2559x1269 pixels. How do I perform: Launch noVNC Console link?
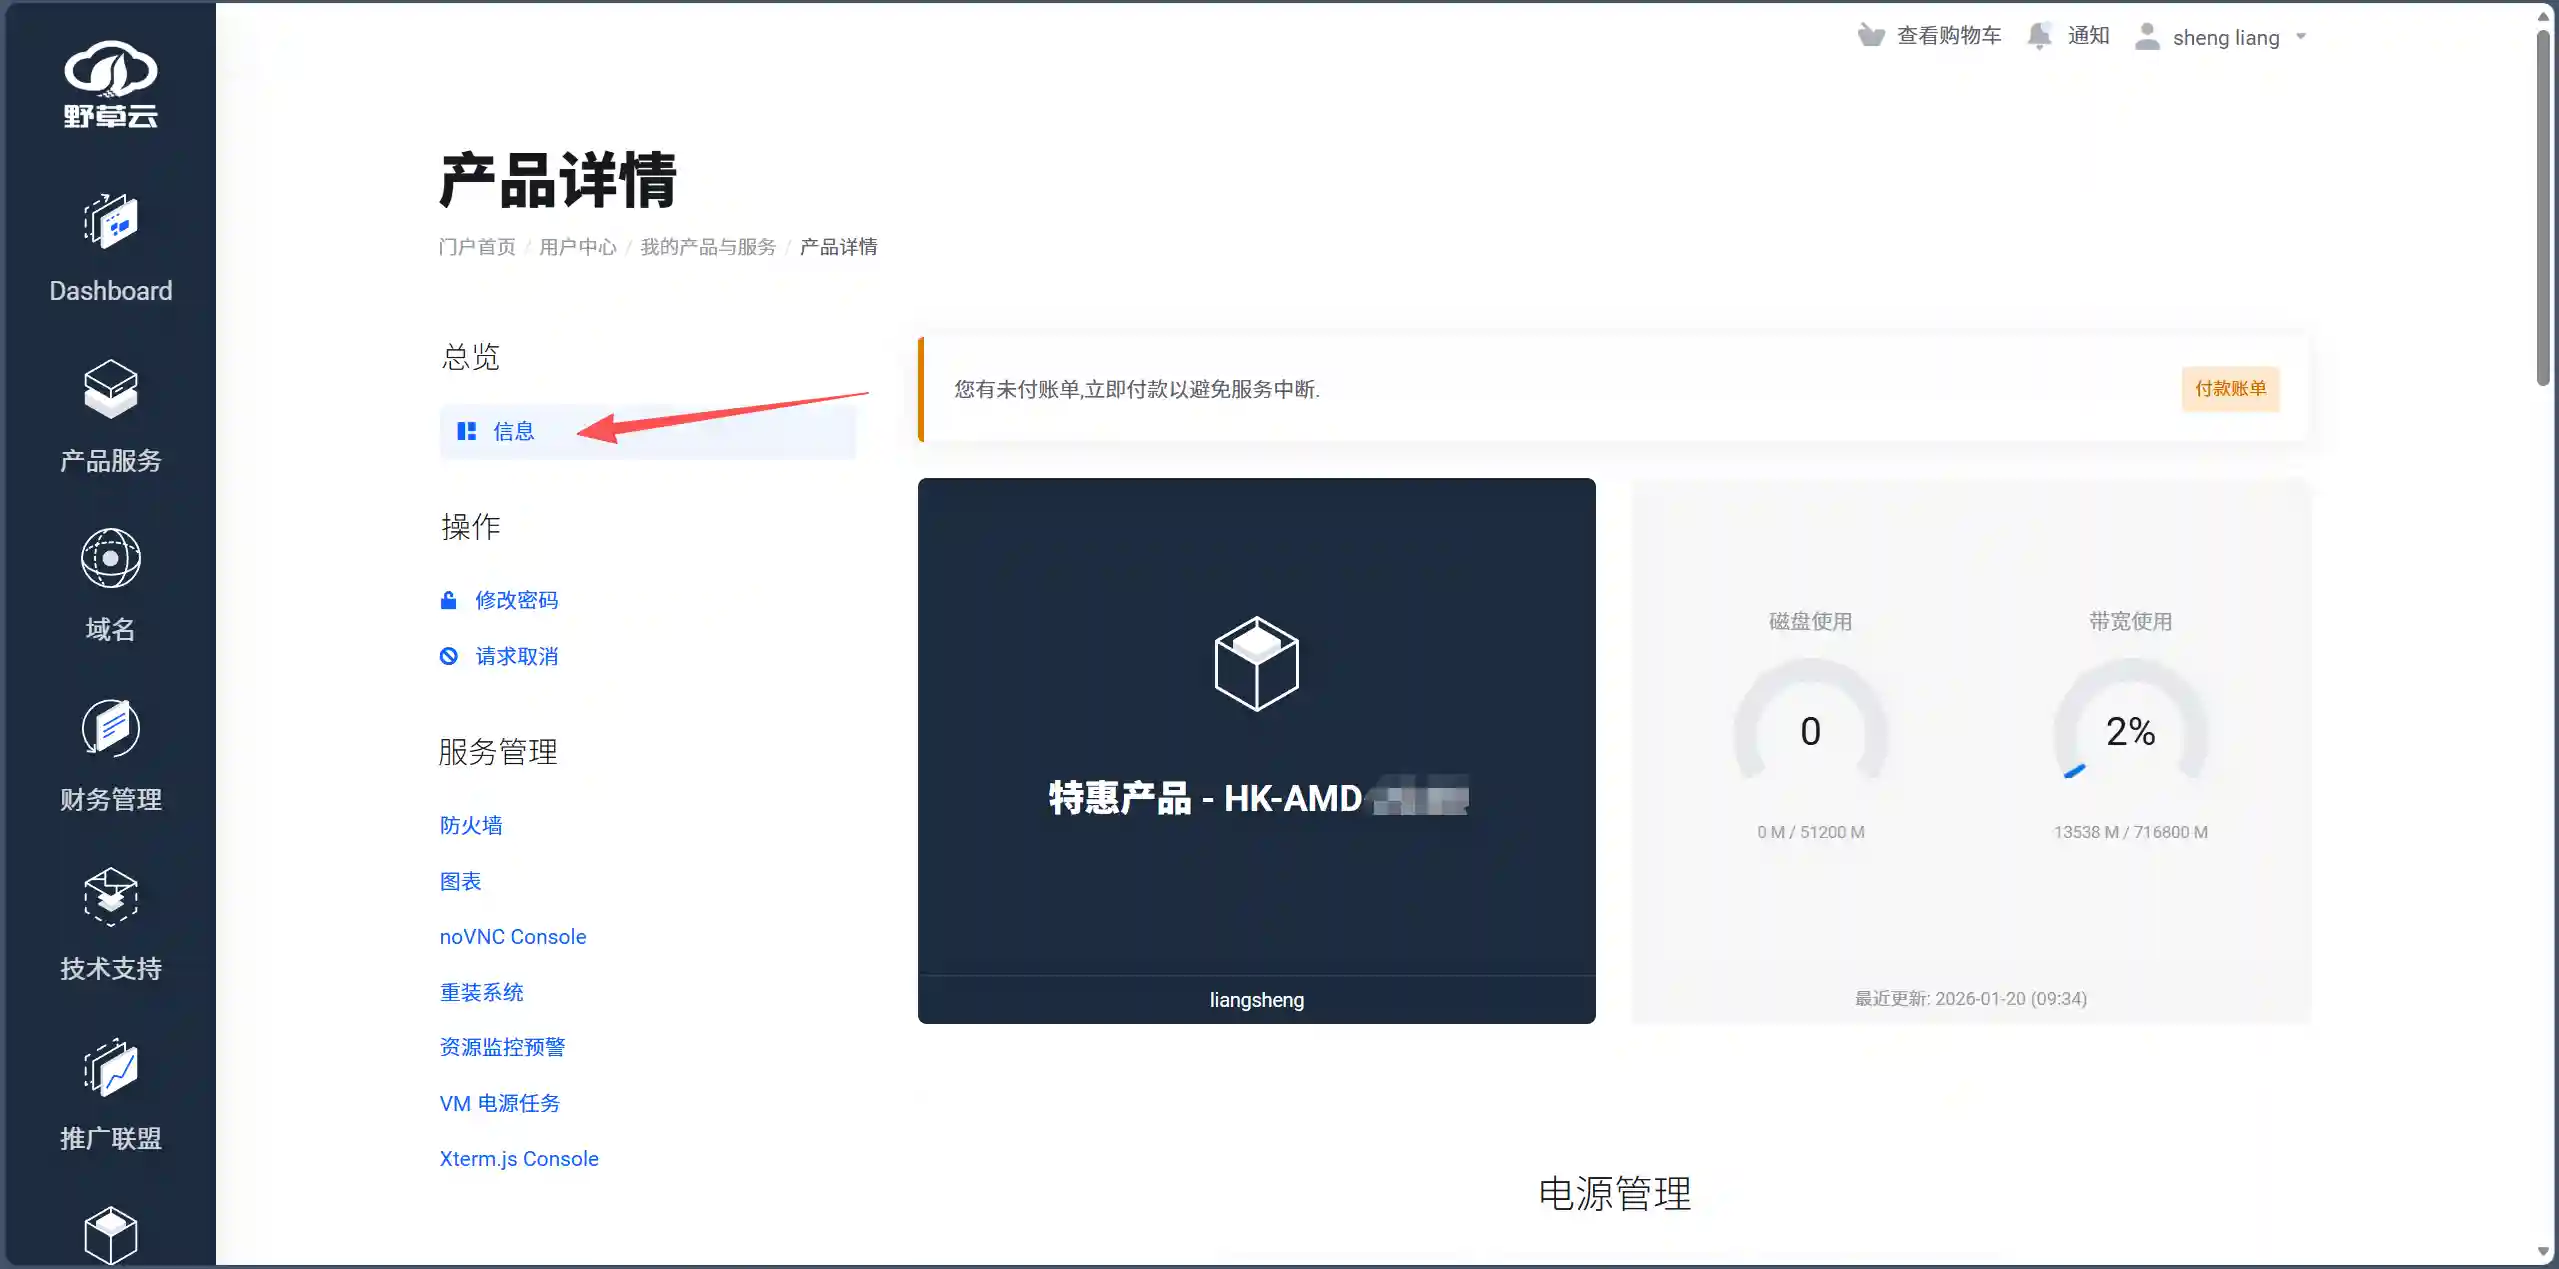[x=513, y=937]
